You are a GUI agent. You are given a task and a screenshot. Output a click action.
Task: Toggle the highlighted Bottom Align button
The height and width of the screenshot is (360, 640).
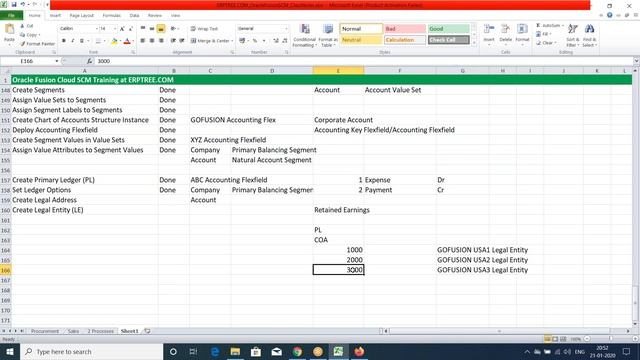tap(161, 29)
